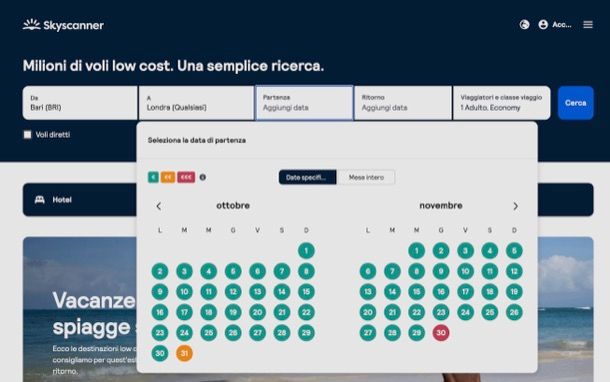610x382 pixels.
Task: Open the Ritorno date field
Action: point(403,103)
